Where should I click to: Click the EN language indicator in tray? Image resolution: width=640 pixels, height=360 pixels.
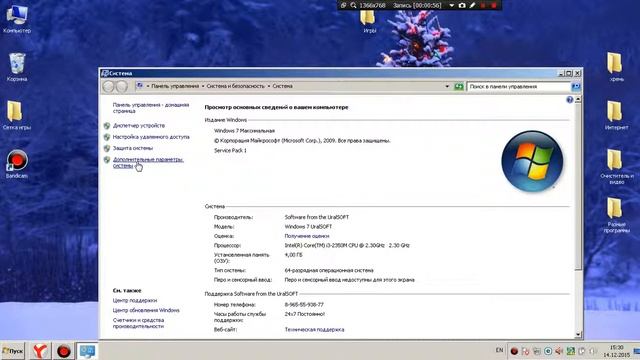point(499,350)
